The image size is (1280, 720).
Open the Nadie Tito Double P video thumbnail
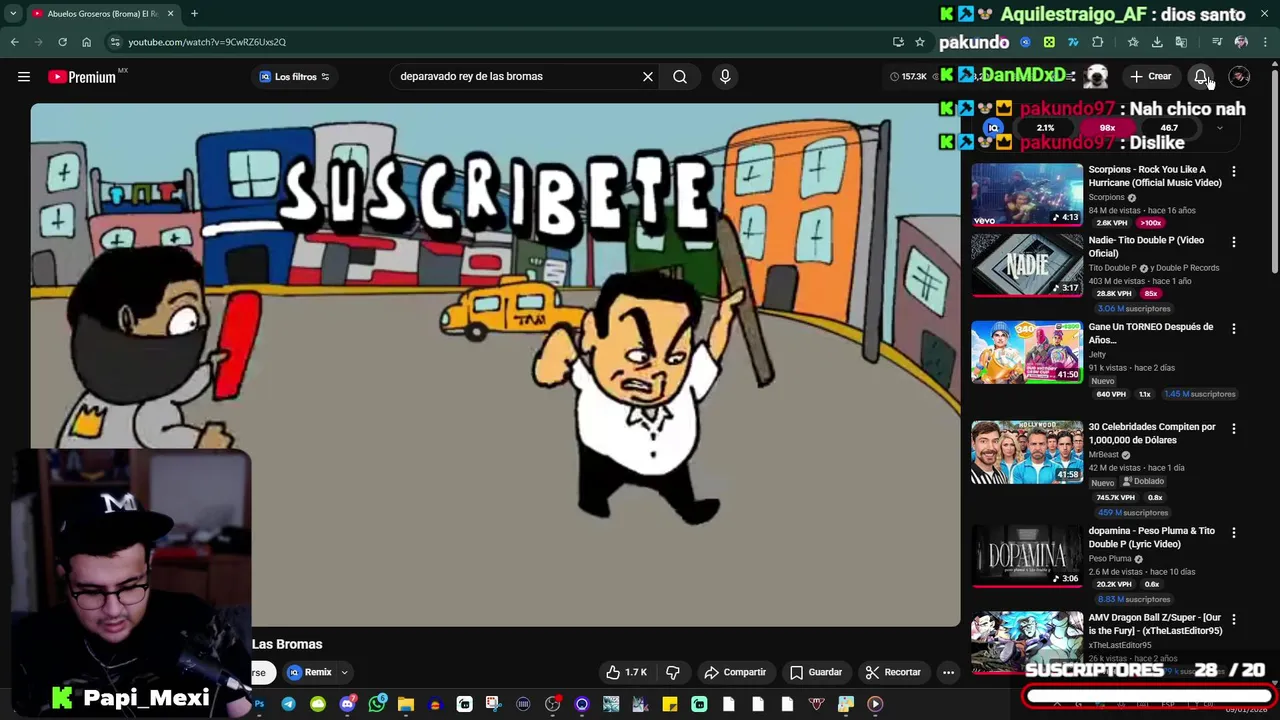click(x=1027, y=265)
